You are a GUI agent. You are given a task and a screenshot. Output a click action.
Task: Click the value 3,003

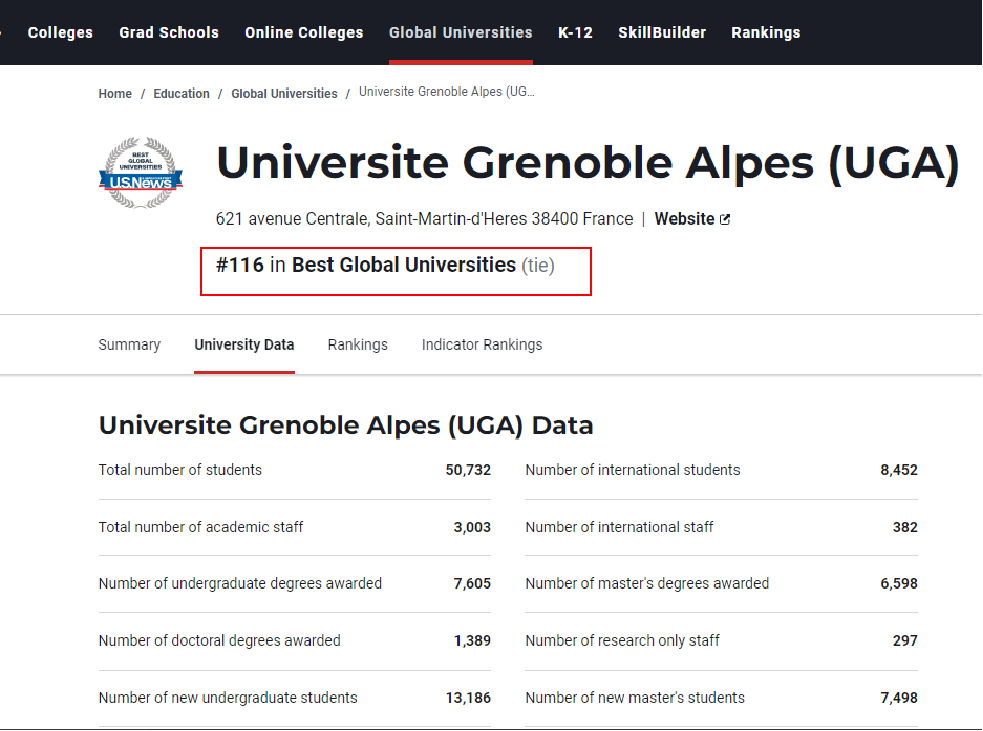coord(472,527)
